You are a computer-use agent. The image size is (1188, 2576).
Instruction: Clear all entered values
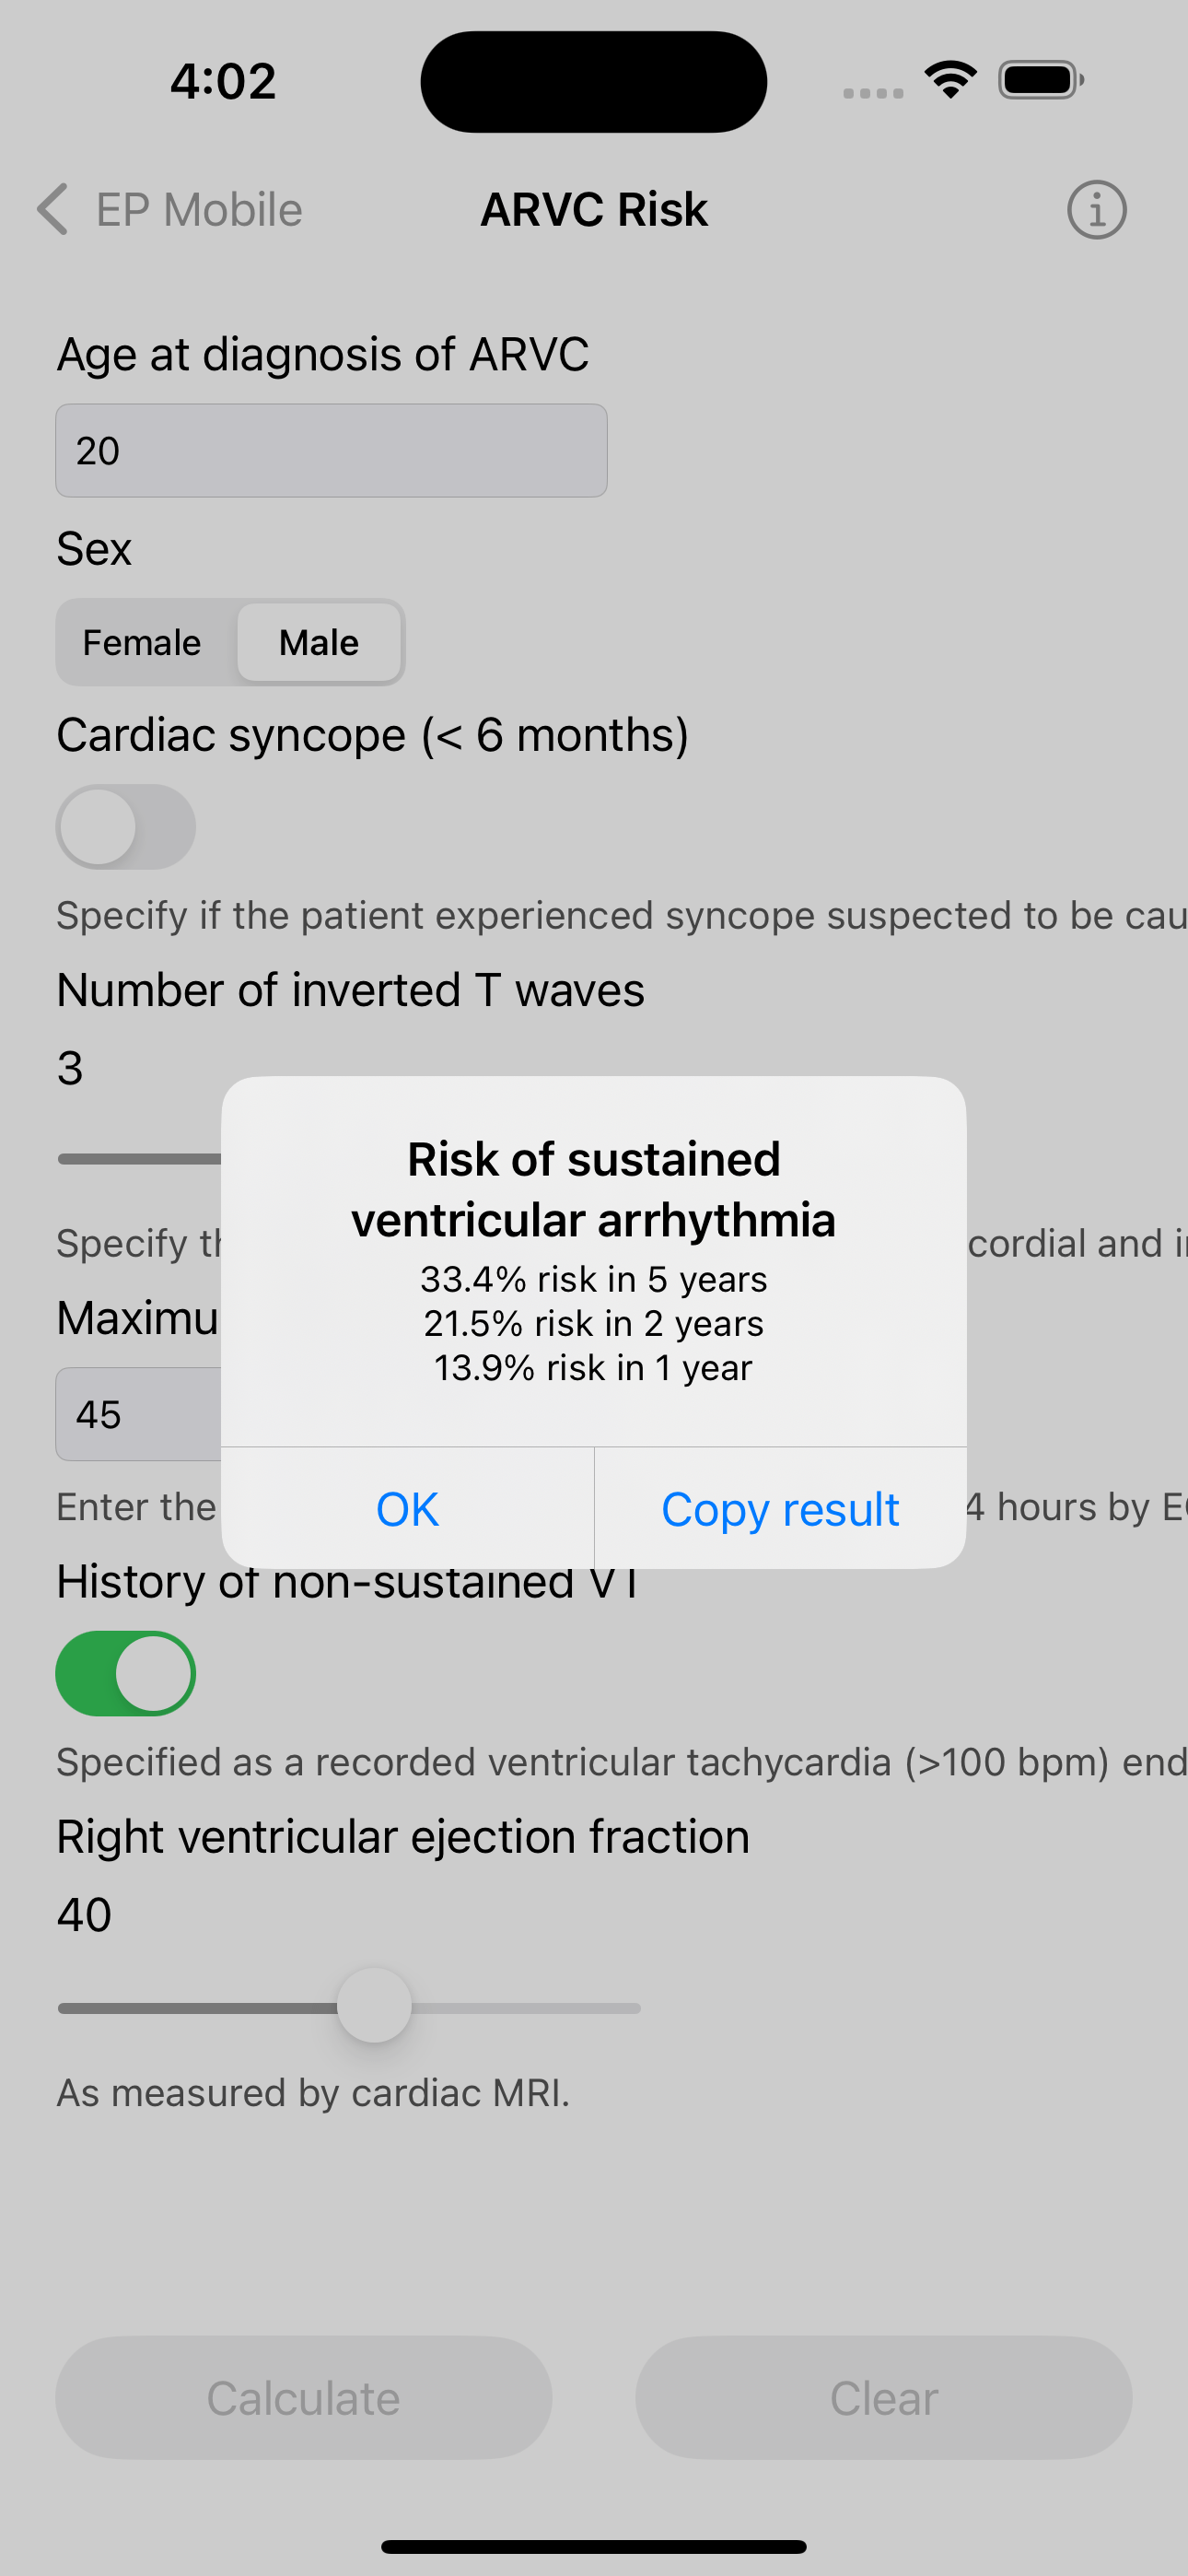pyautogui.click(x=884, y=2398)
